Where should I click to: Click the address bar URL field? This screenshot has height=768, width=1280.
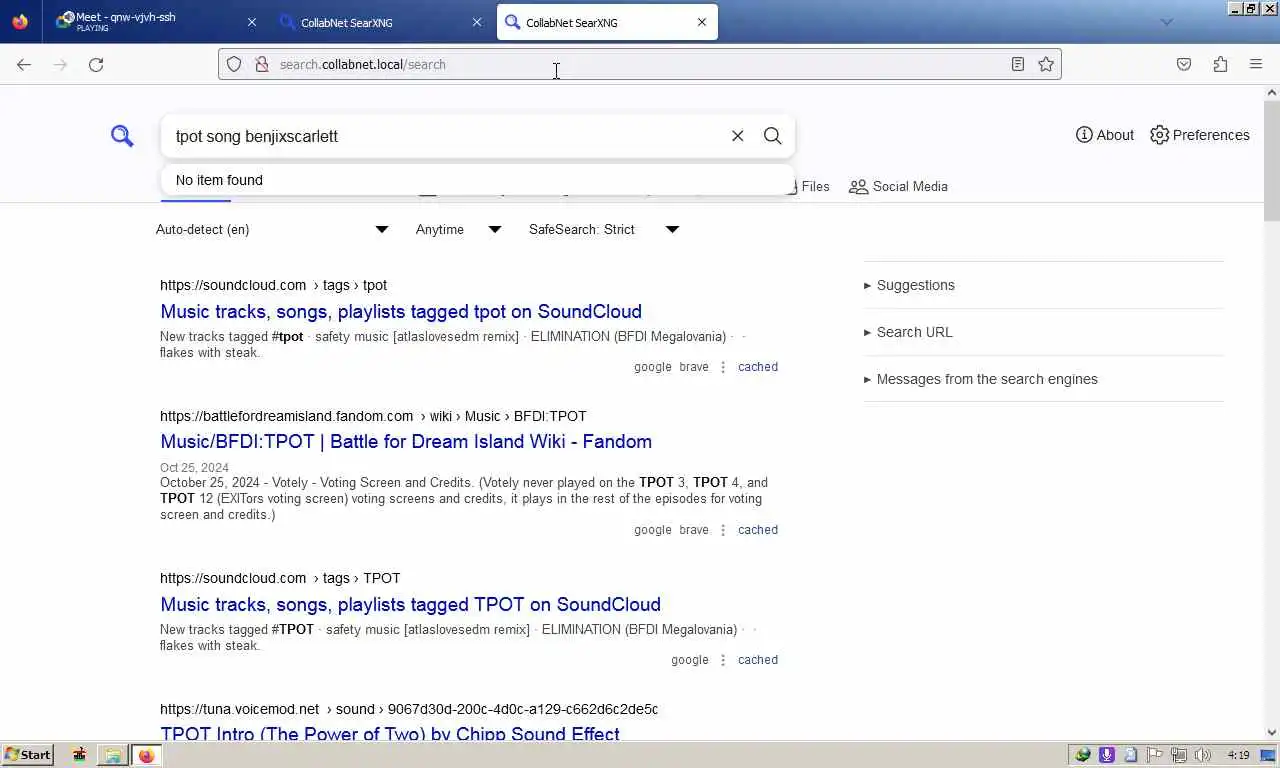tap(638, 64)
